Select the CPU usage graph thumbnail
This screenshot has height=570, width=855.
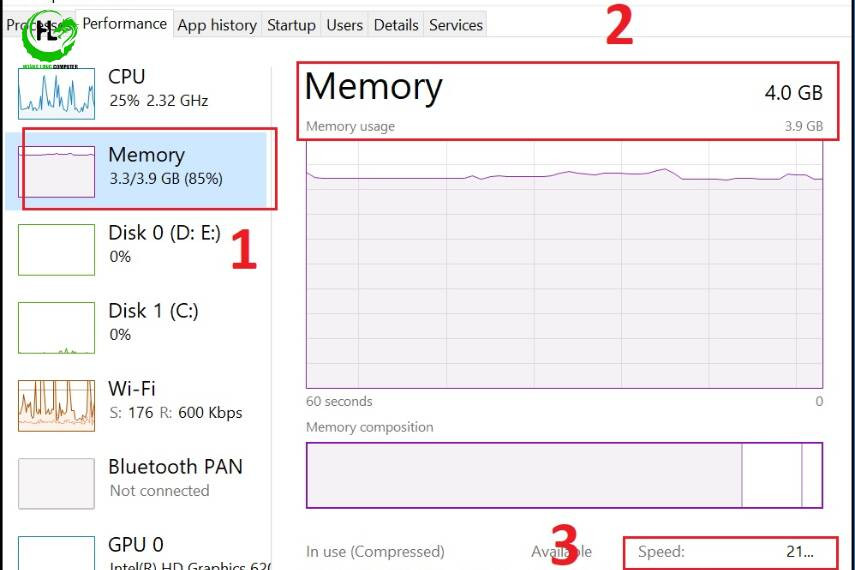(x=56, y=94)
